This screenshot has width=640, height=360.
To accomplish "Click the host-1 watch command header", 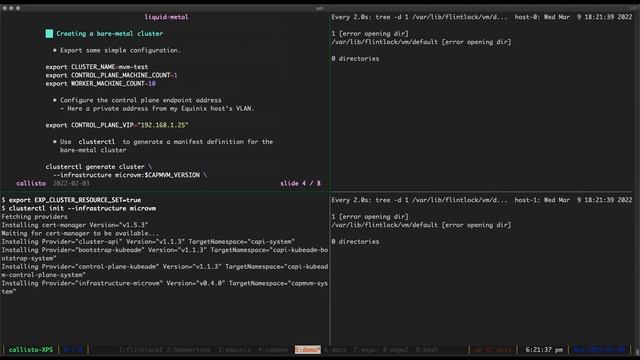I will click(x=482, y=200).
